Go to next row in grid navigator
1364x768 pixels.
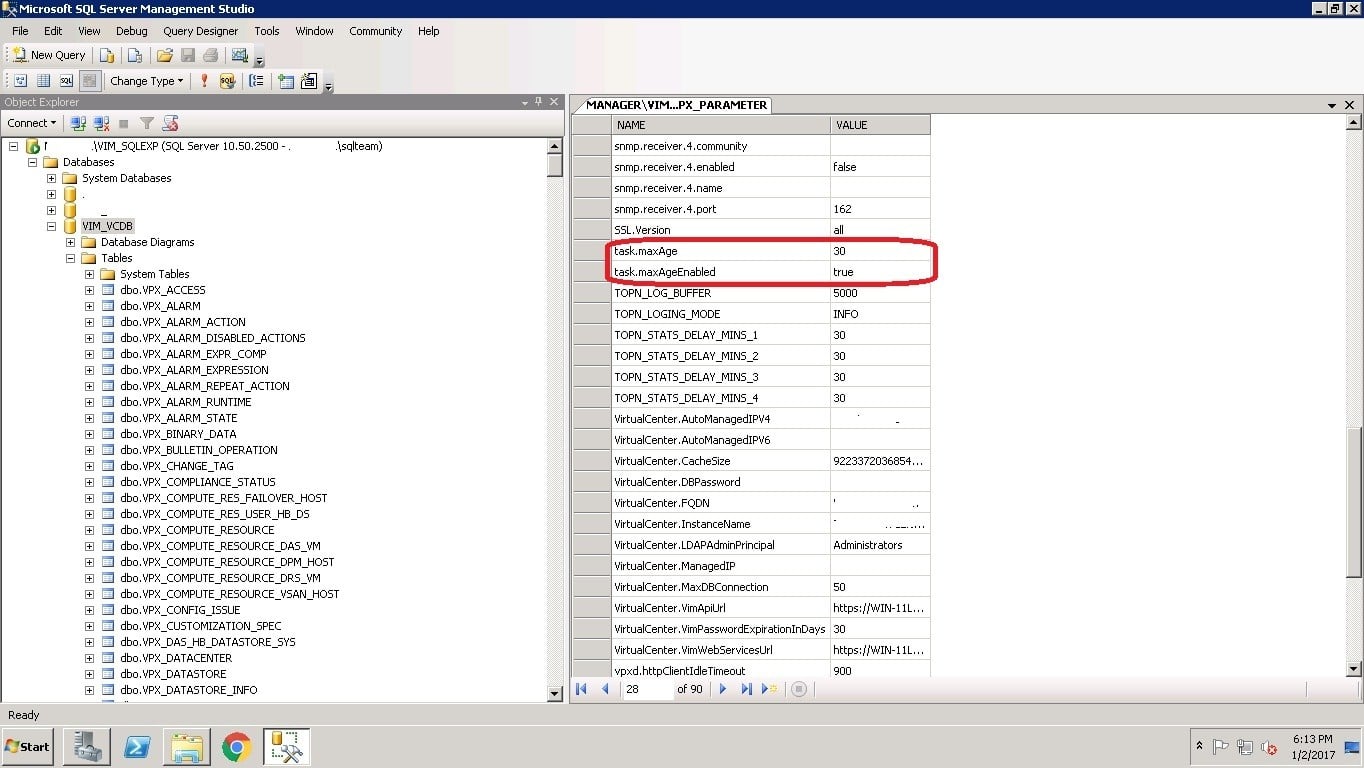pyautogui.click(x=722, y=689)
